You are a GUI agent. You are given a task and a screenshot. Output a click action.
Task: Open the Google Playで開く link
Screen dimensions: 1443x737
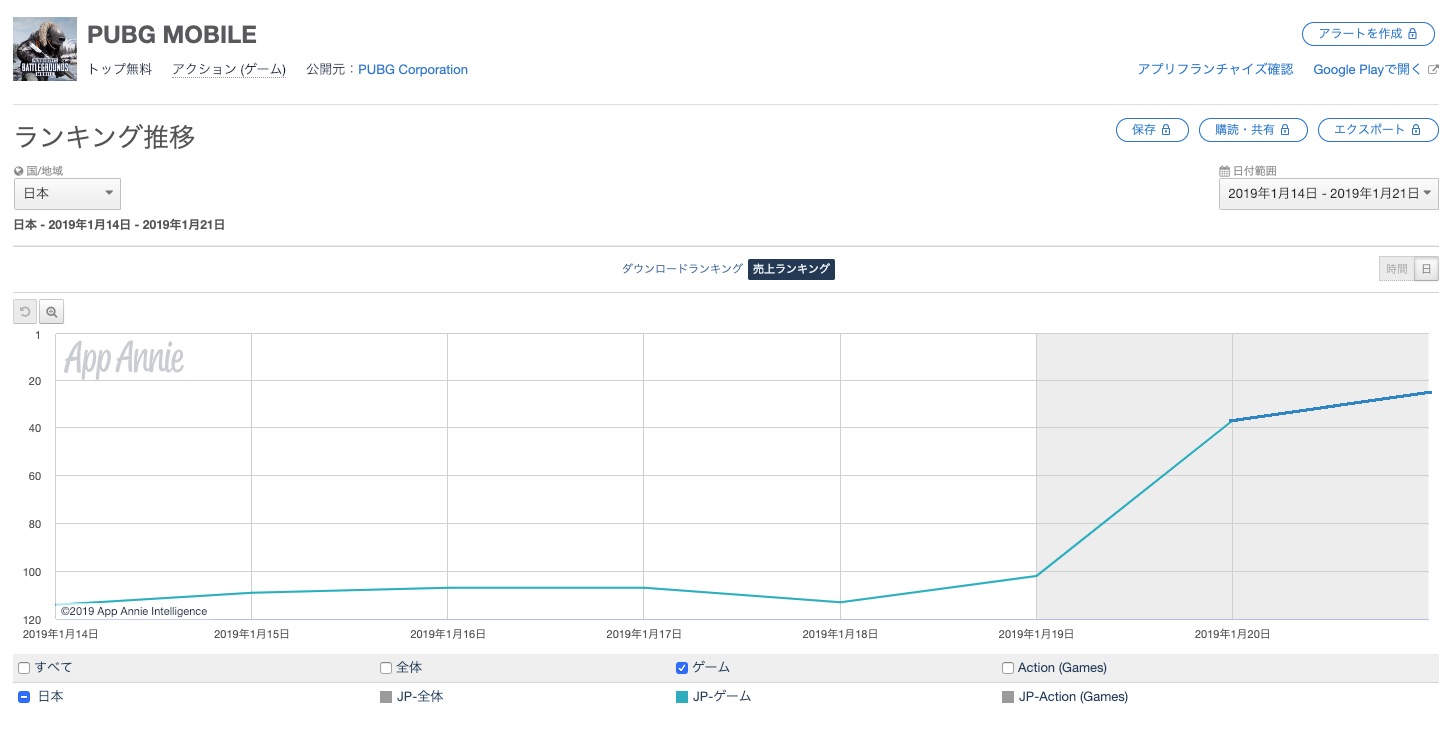1368,70
